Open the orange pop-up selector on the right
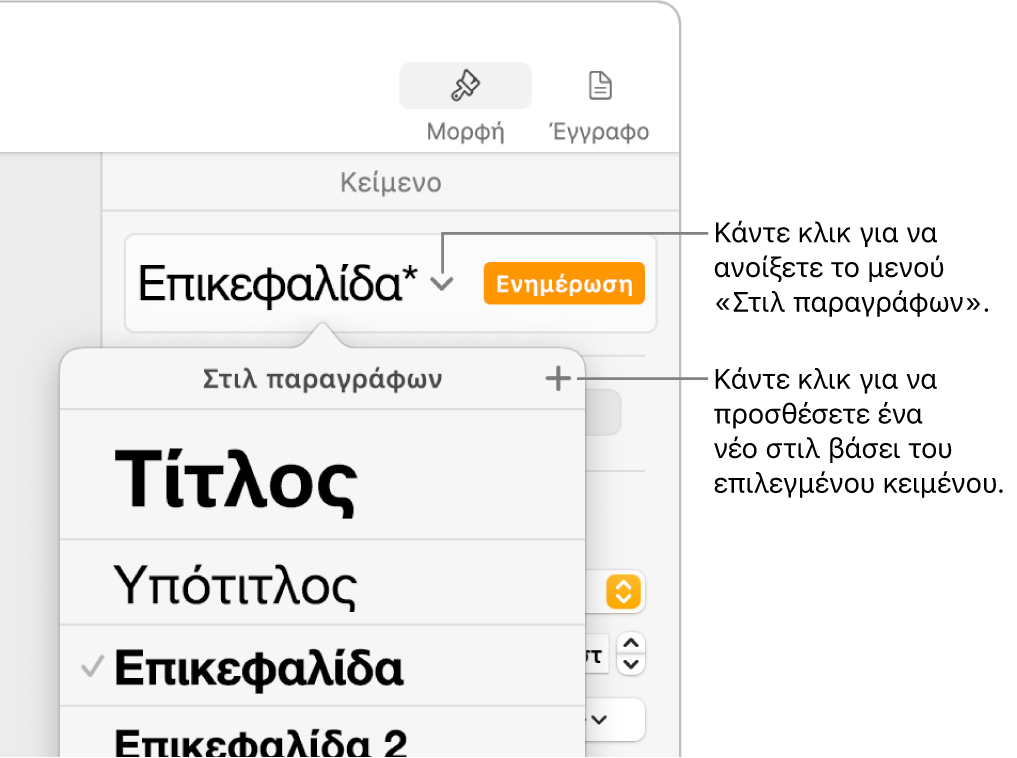The height and width of the screenshot is (758, 1017). click(x=622, y=593)
